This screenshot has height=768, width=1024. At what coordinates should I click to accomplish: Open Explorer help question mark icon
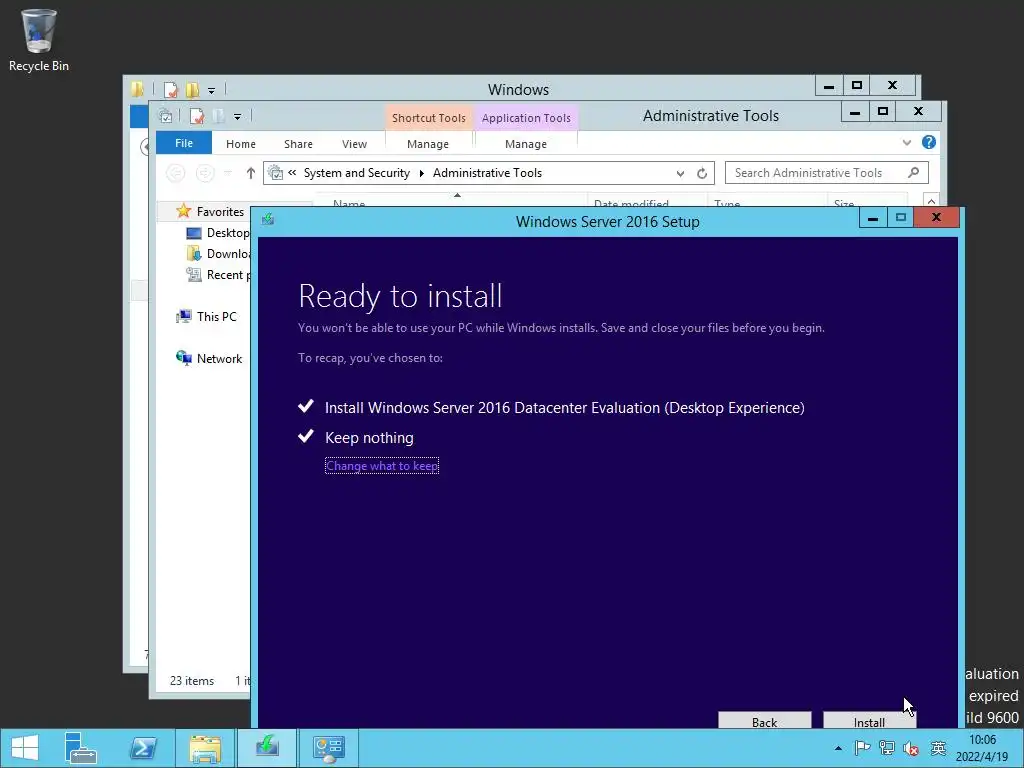pos(928,142)
